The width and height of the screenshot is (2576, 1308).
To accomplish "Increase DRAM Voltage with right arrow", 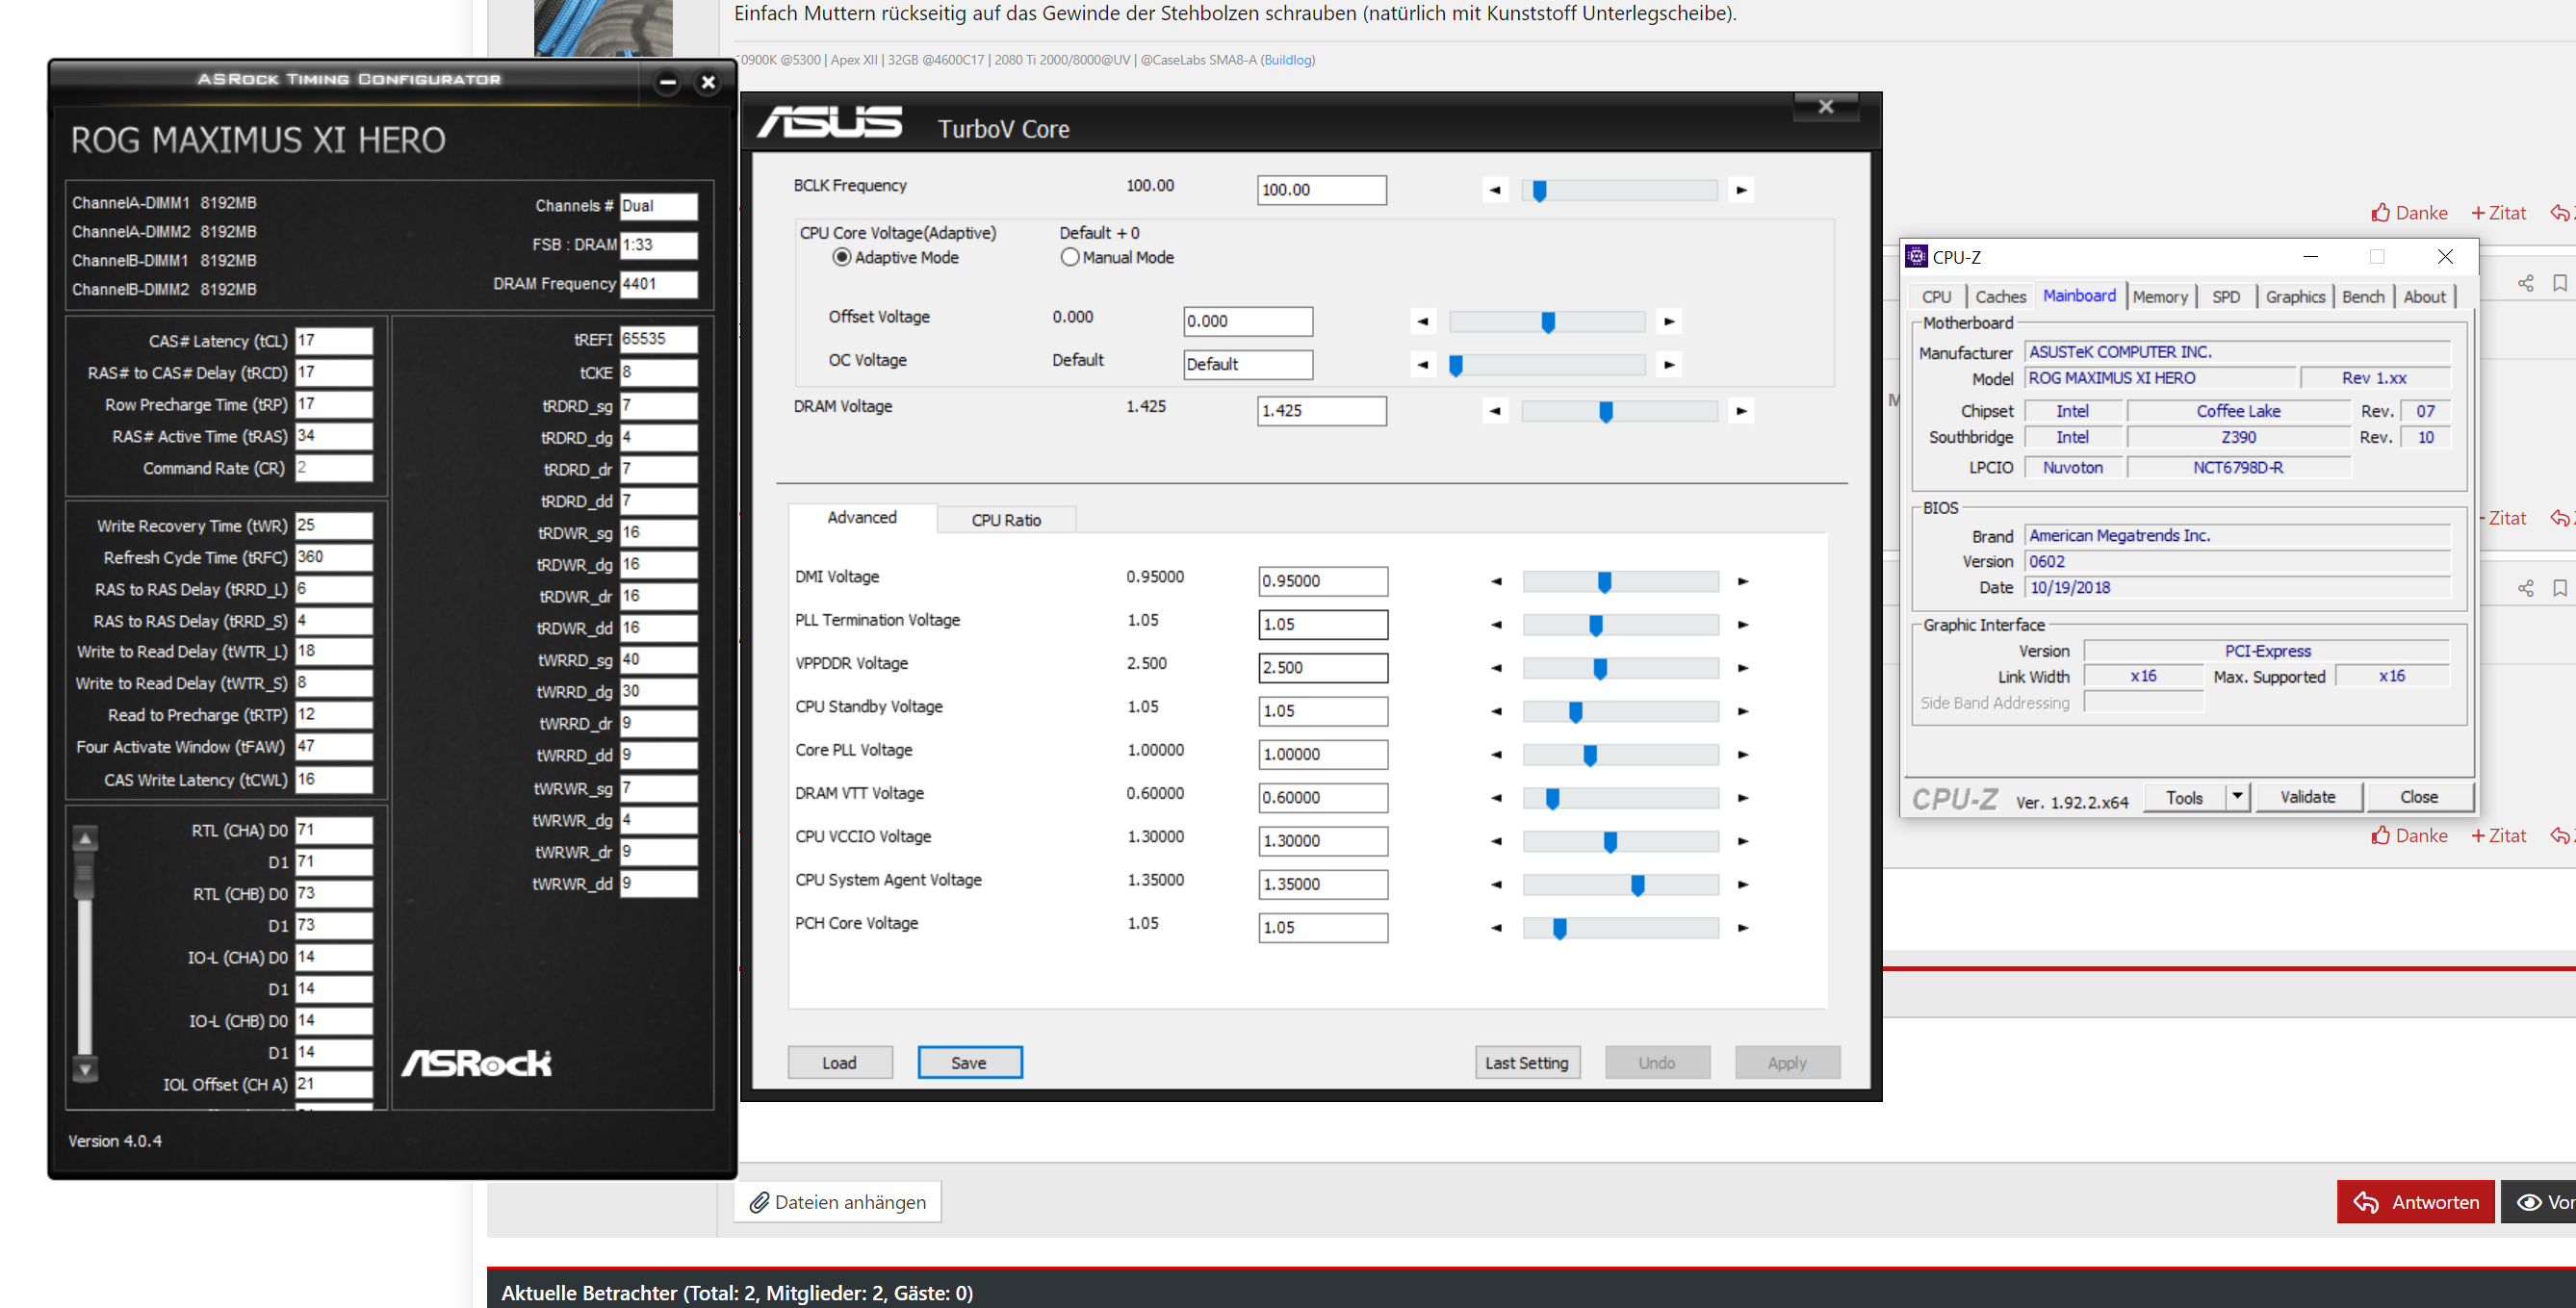I will click(x=1741, y=411).
